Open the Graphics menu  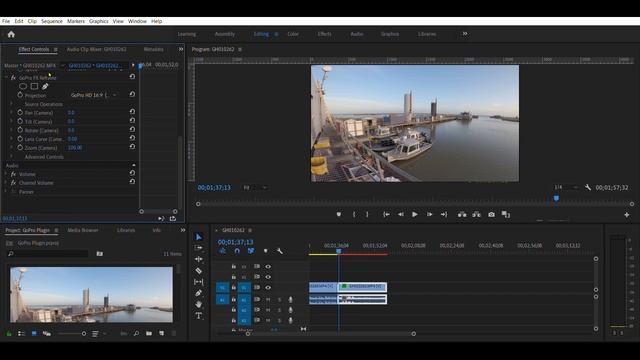(x=99, y=21)
